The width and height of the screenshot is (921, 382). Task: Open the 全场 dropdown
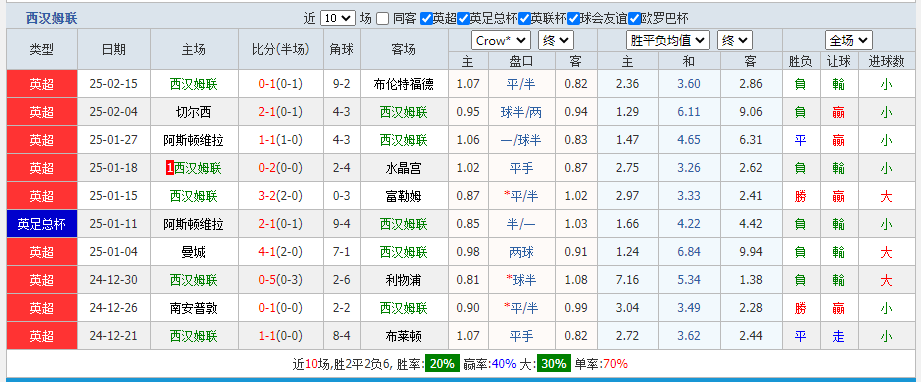click(848, 41)
